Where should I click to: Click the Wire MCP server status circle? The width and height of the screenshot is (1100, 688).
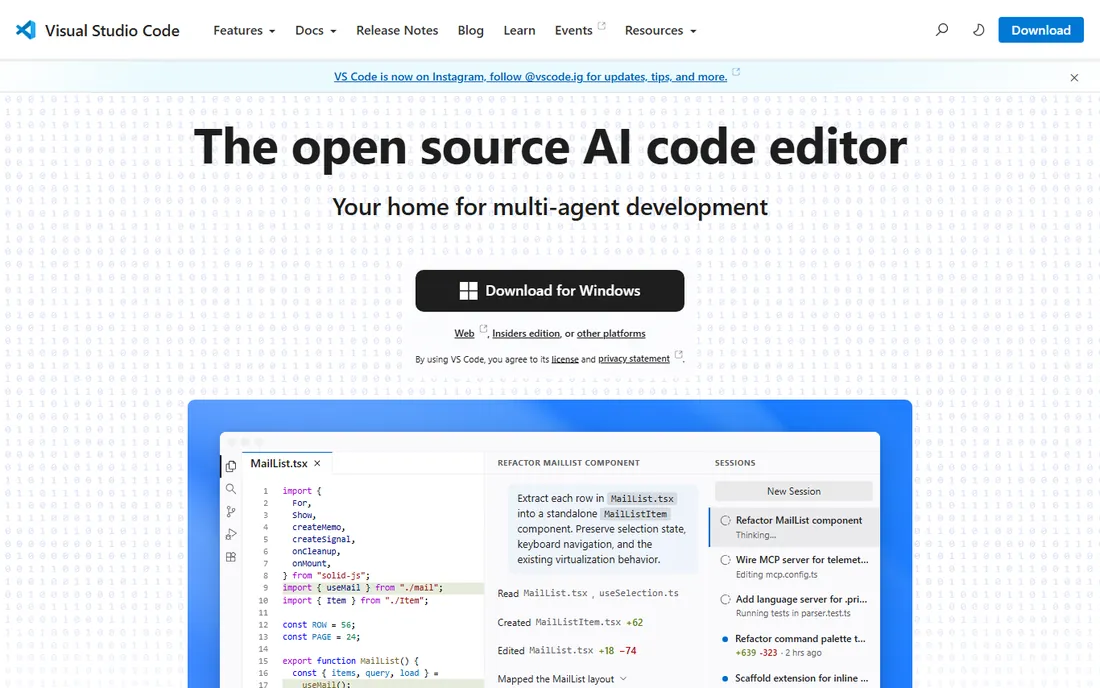pos(725,560)
